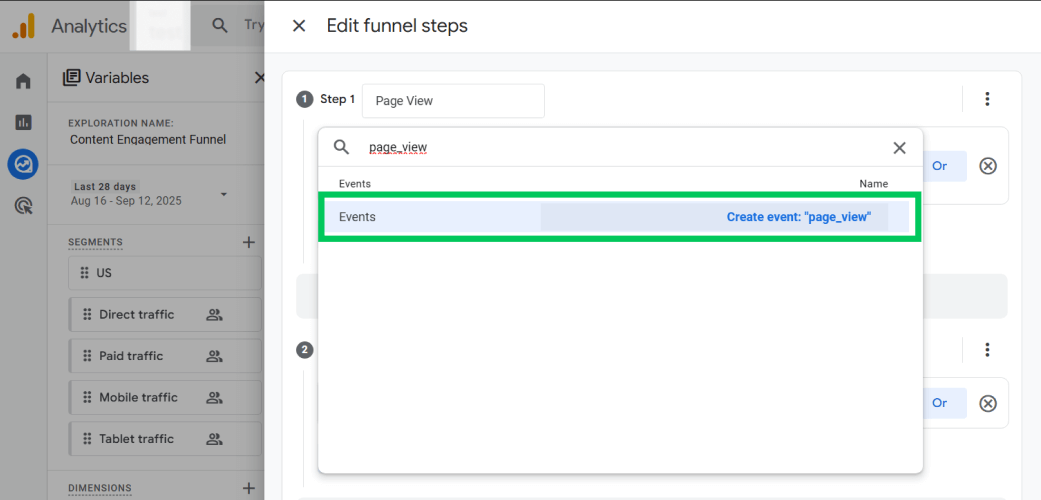Click the Direct traffic users icon
The width and height of the screenshot is (1041, 500).
pyautogui.click(x=214, y=315)
